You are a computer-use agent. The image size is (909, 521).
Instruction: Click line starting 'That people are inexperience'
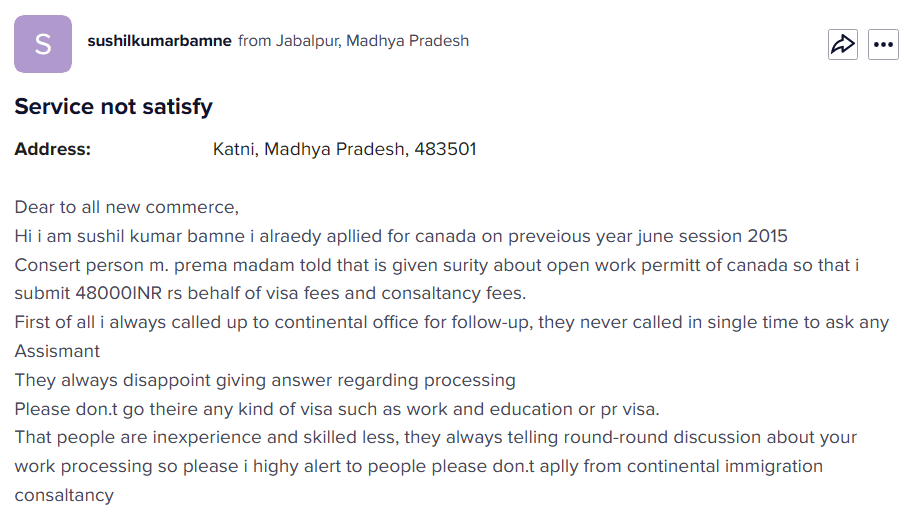(x=435, y=437)
